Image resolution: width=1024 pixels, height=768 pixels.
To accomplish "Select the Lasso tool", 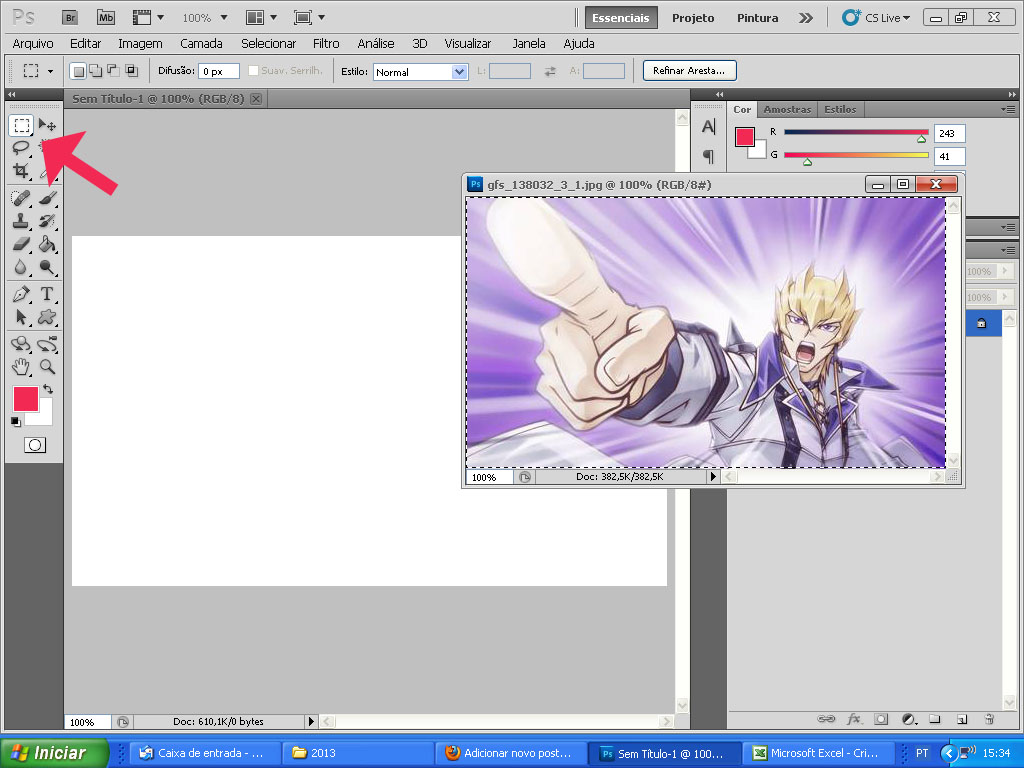I will pyautogui.click(x=21, y=148).
